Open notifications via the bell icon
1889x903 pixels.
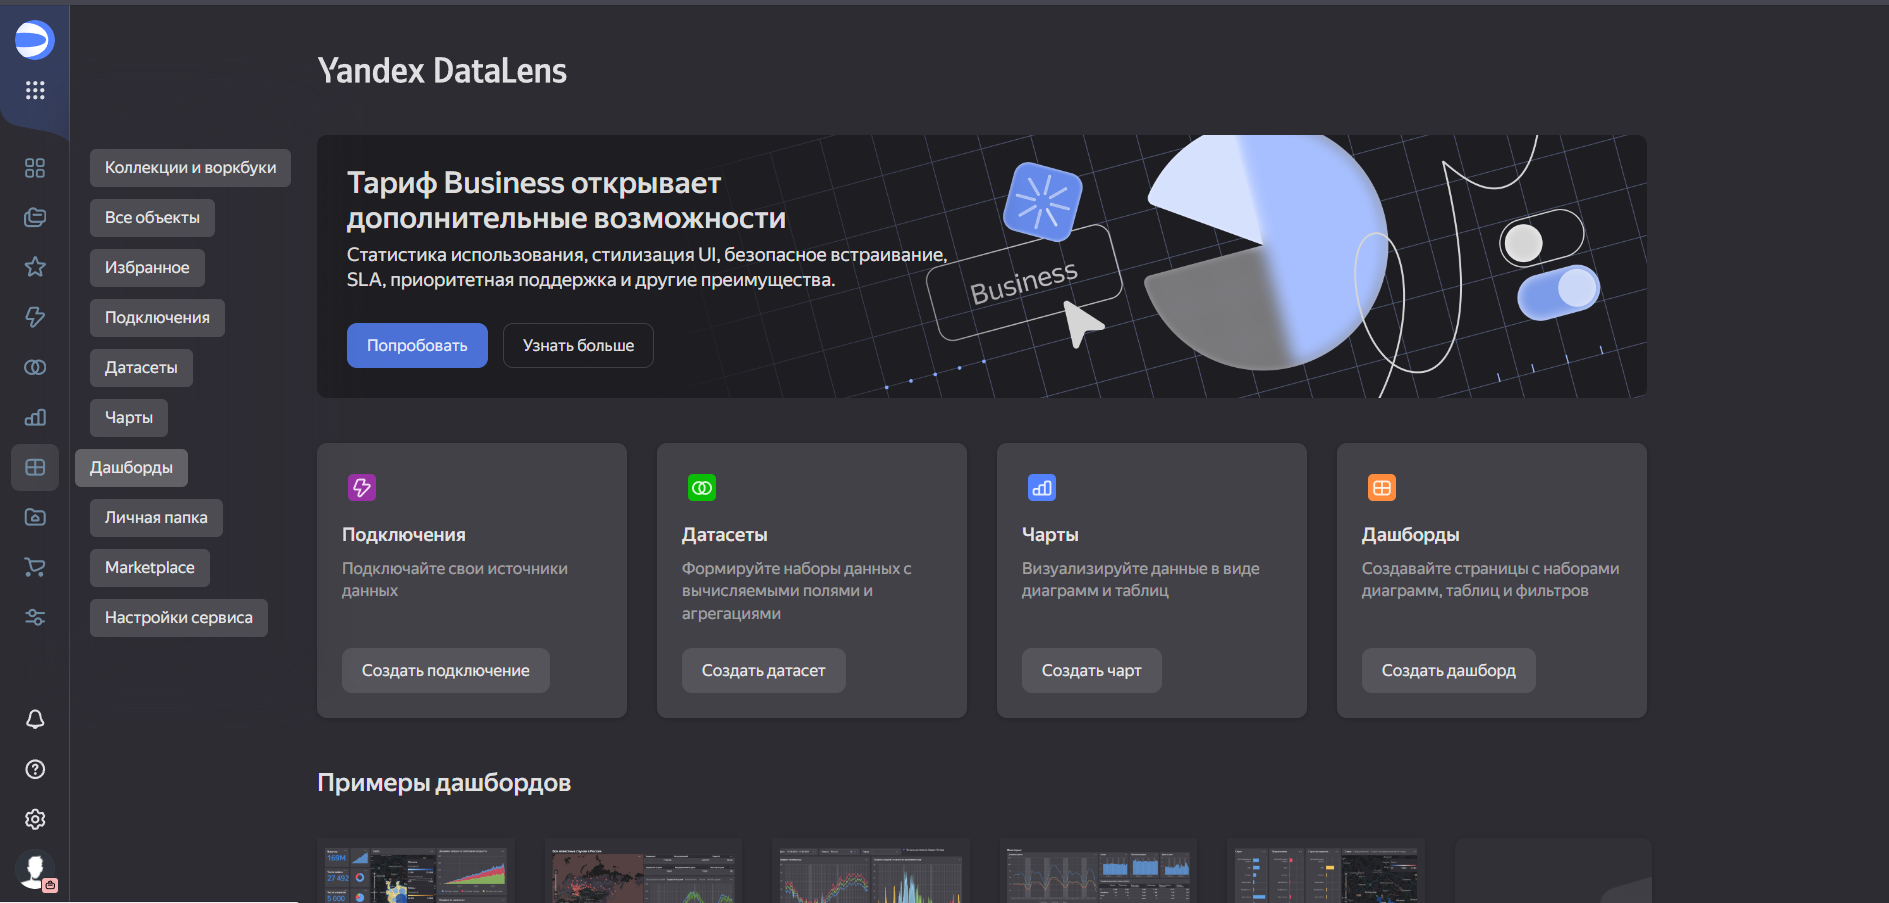coord(35,719)
